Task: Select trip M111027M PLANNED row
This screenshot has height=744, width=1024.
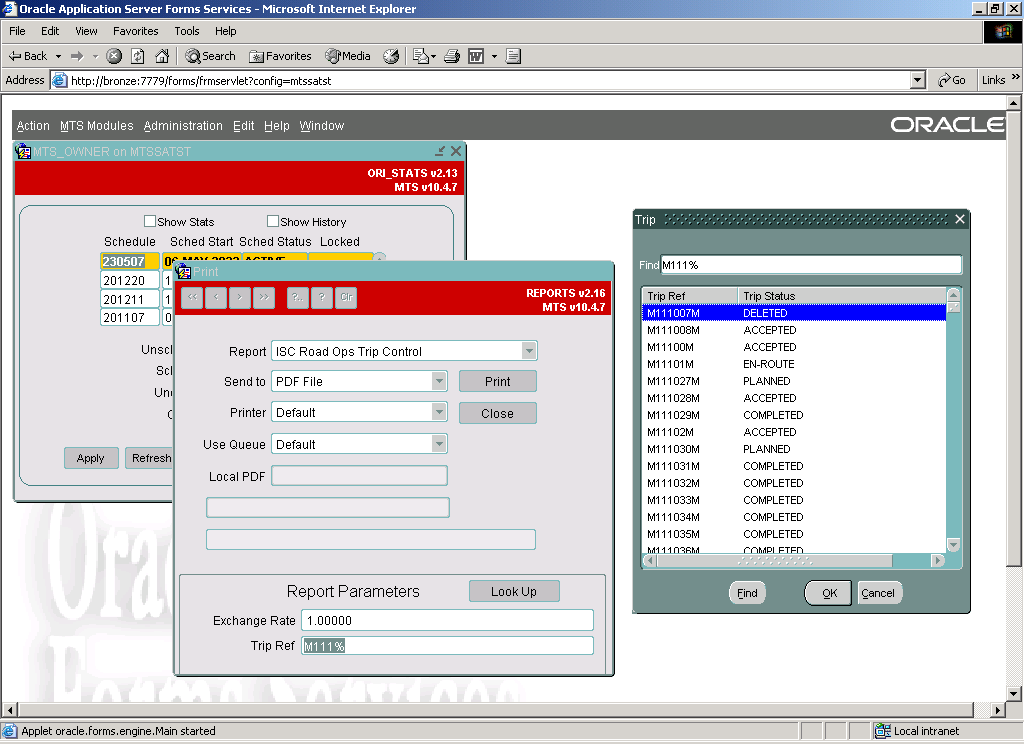Action: 794,381
